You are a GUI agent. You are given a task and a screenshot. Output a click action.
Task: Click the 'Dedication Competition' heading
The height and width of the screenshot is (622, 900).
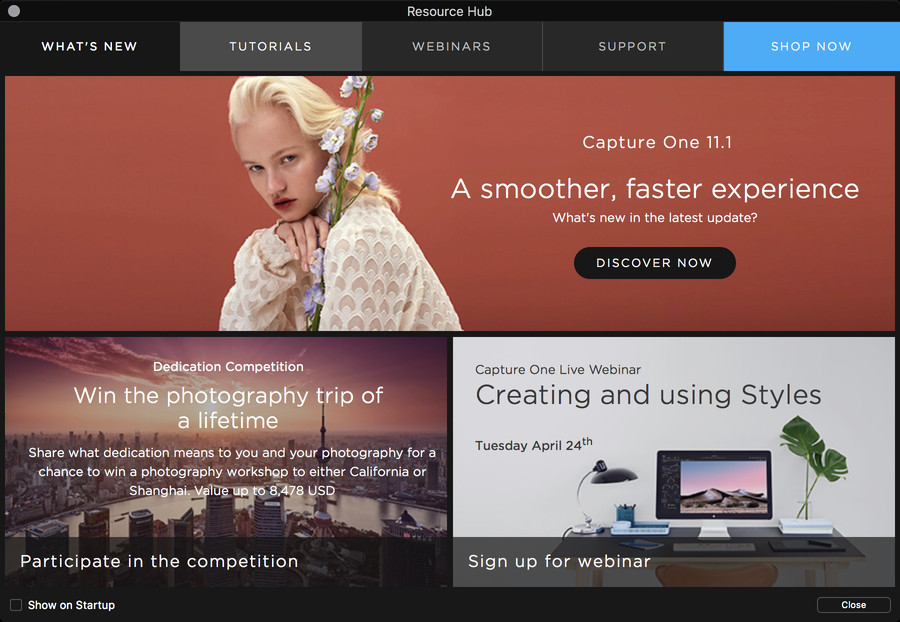point(228,367)
